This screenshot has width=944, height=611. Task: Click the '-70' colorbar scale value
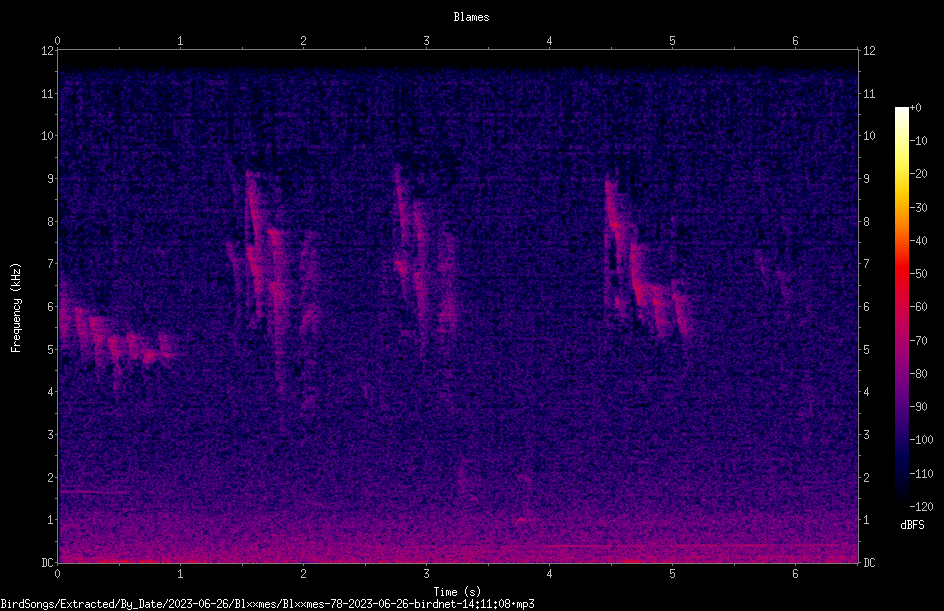(x=918, y=341)
